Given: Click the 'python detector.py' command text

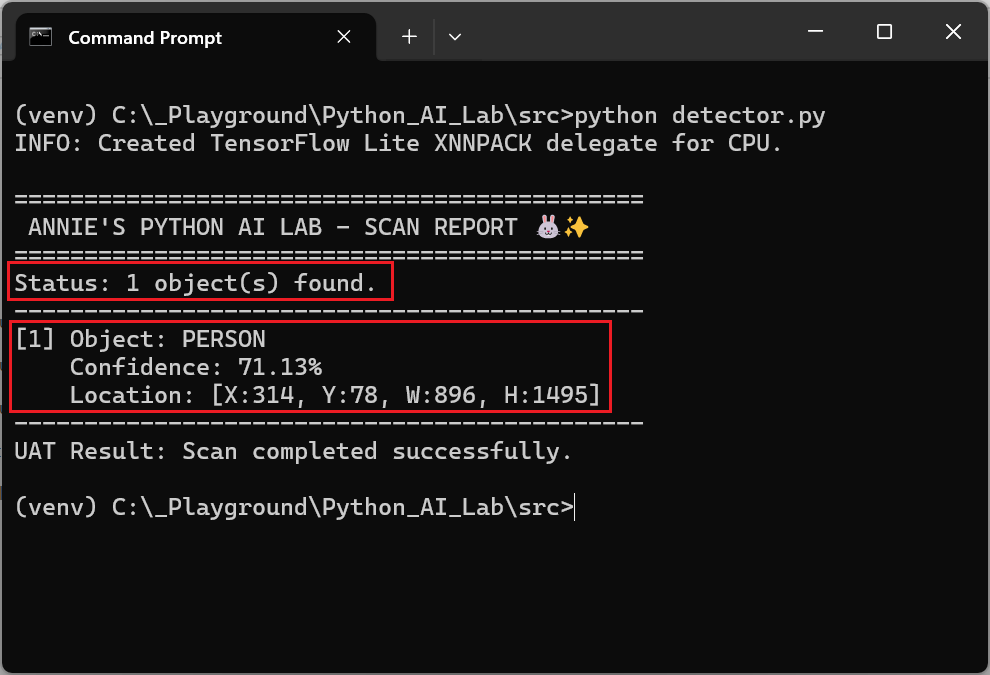Looking at the screenshot, I should click(x=700, y=115).
